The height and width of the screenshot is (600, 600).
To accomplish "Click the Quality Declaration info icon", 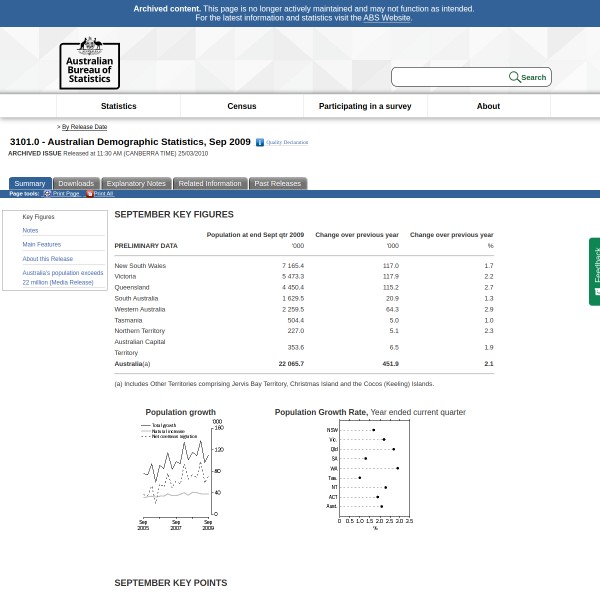I will (x=260, y=143).
